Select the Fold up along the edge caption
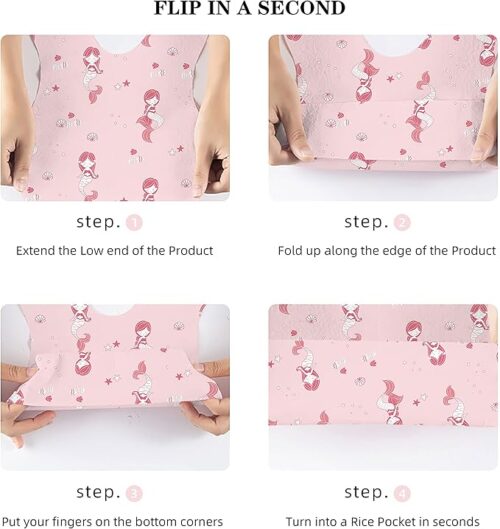Image resolution: width=500 pixels, height=529 pixels. pyautogui.click(x=387, y=251)
